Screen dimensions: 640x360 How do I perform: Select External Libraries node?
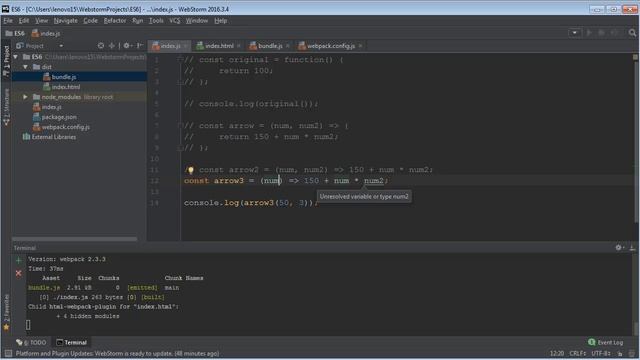click(49, 137)
